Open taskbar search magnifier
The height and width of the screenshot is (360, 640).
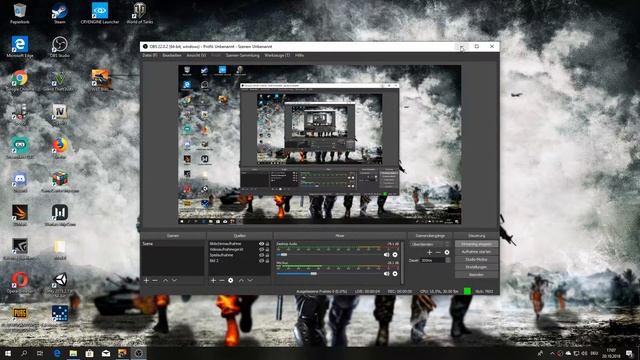[24, 353]
